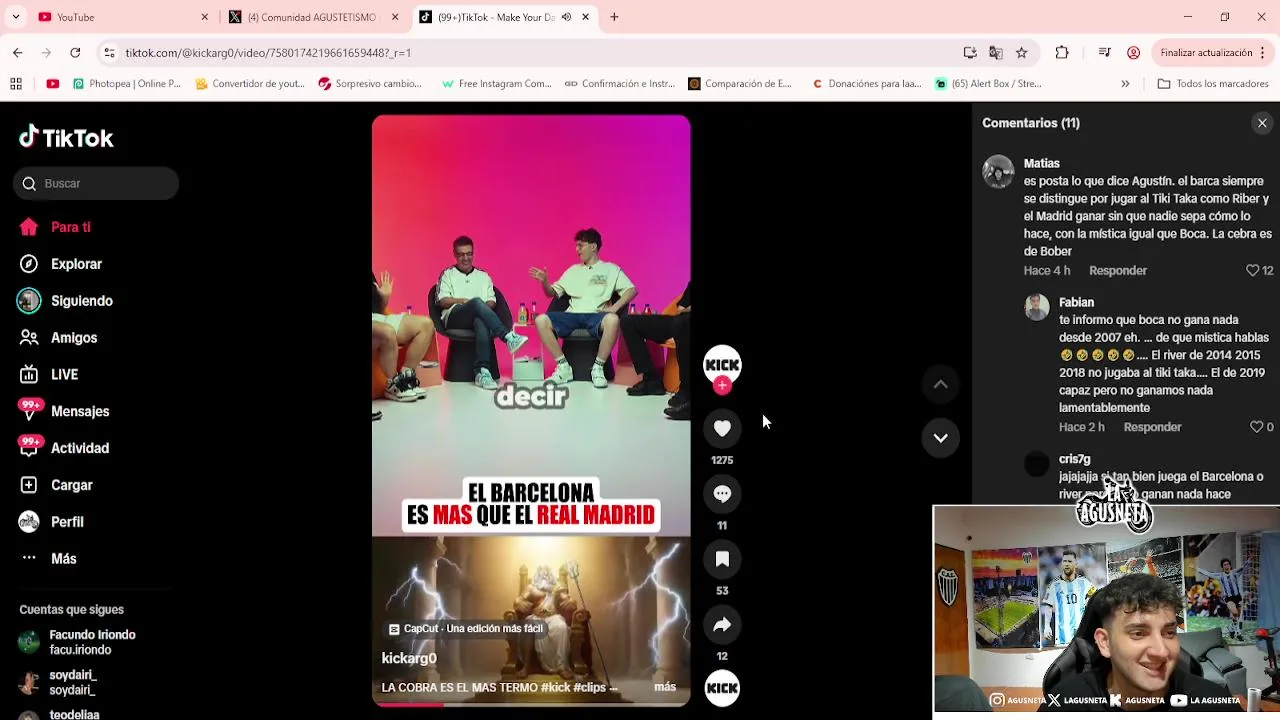Click the Buscar search field
This screenshot has height=720, width=1280.
[x=96, y=183]
